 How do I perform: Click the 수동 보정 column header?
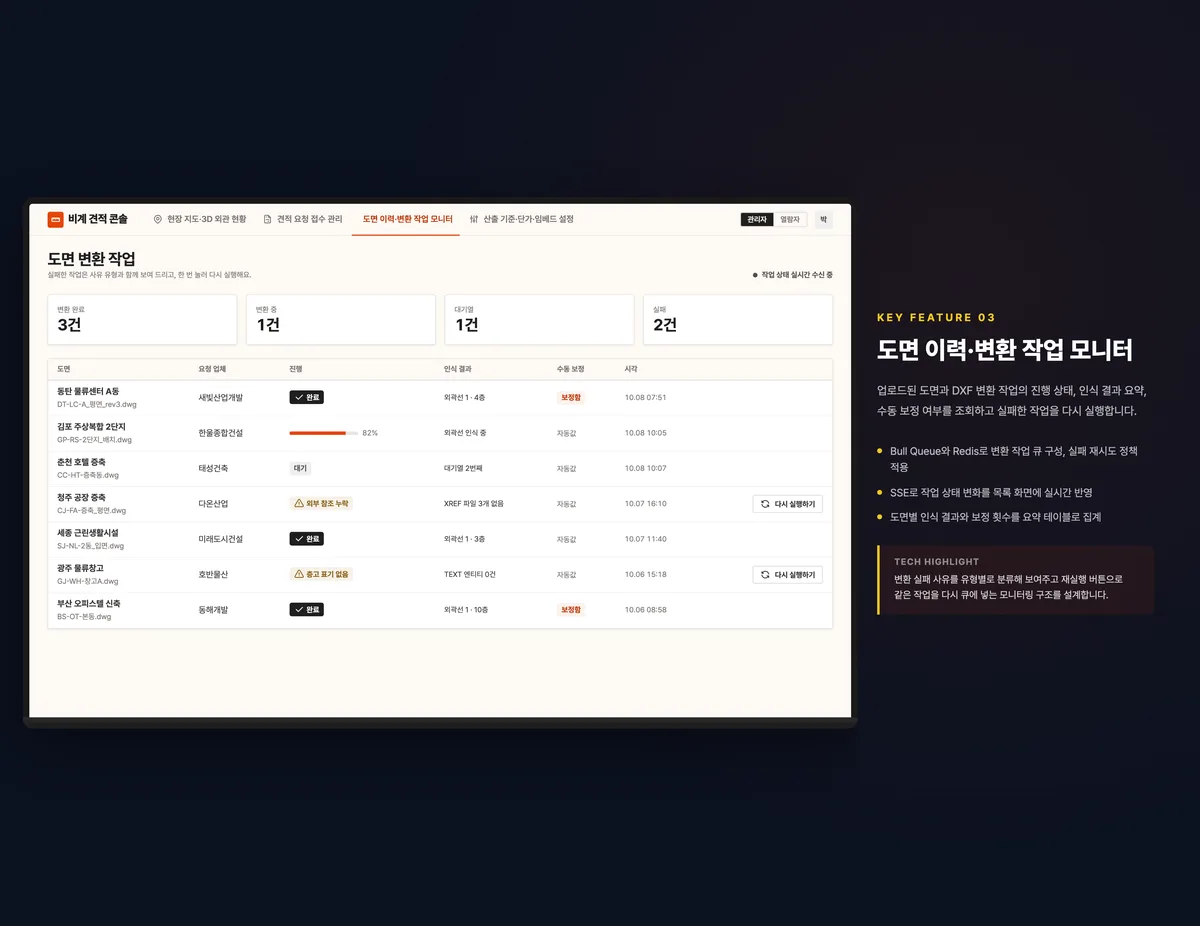pos(571,369)
